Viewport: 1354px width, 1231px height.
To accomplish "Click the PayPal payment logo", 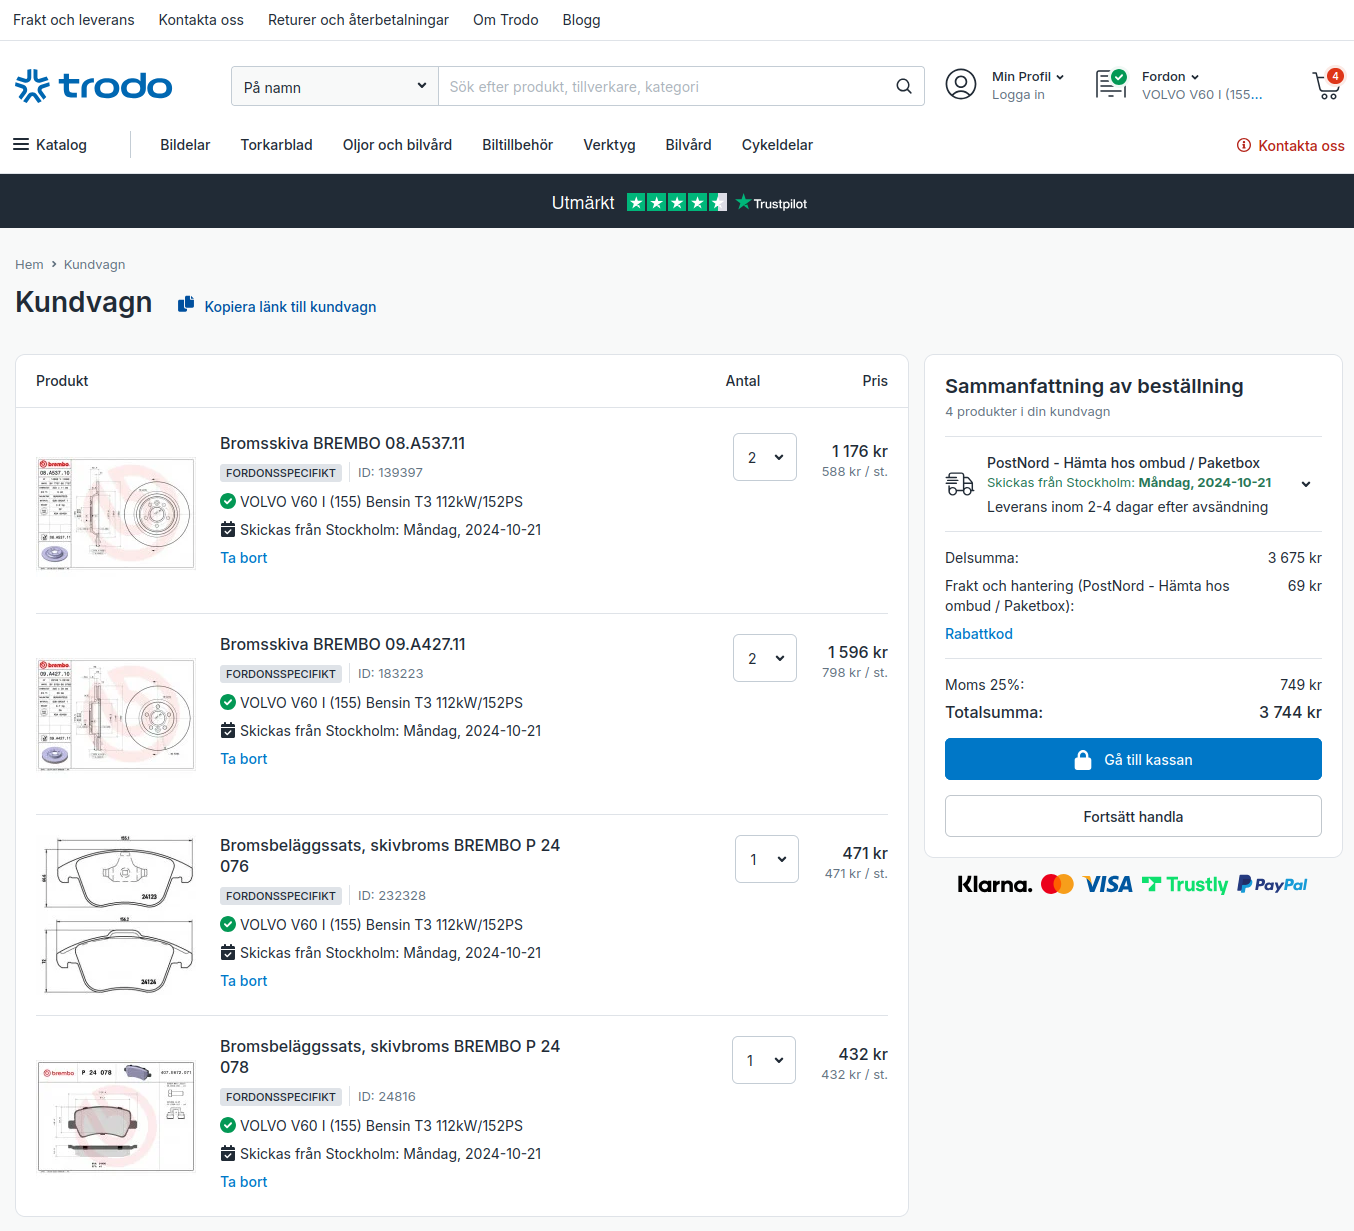I will tap(1272, 884).
